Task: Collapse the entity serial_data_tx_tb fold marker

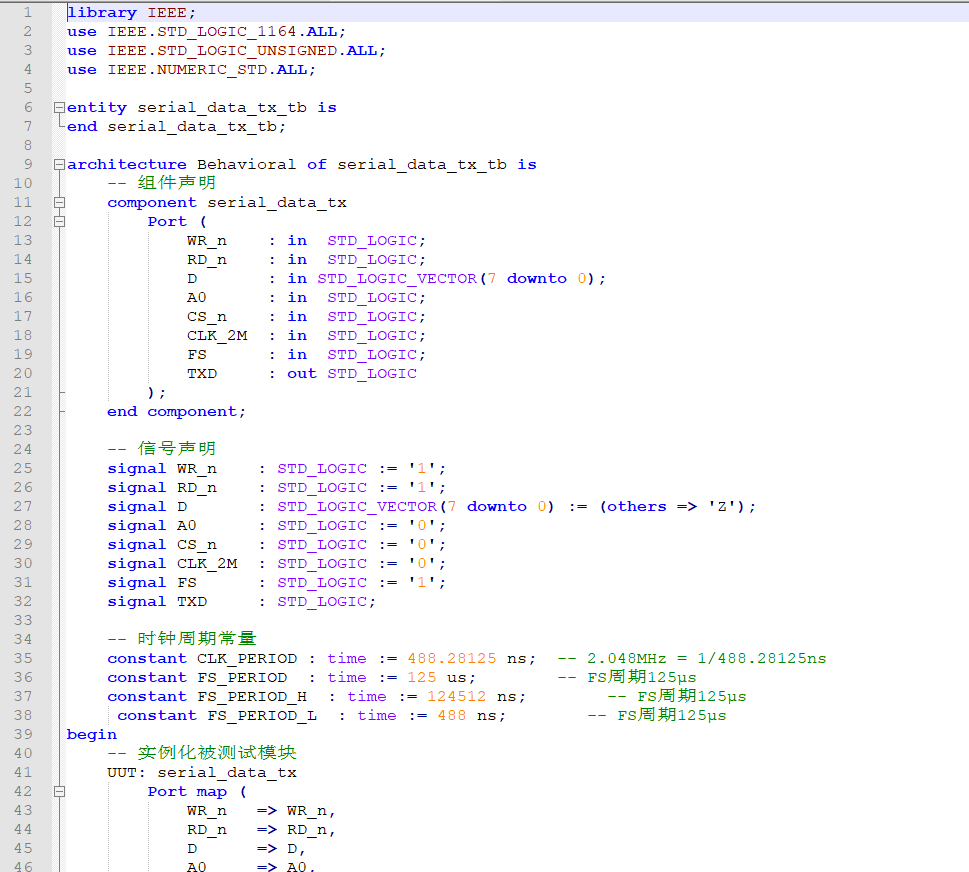Action: tap(60, 108)
